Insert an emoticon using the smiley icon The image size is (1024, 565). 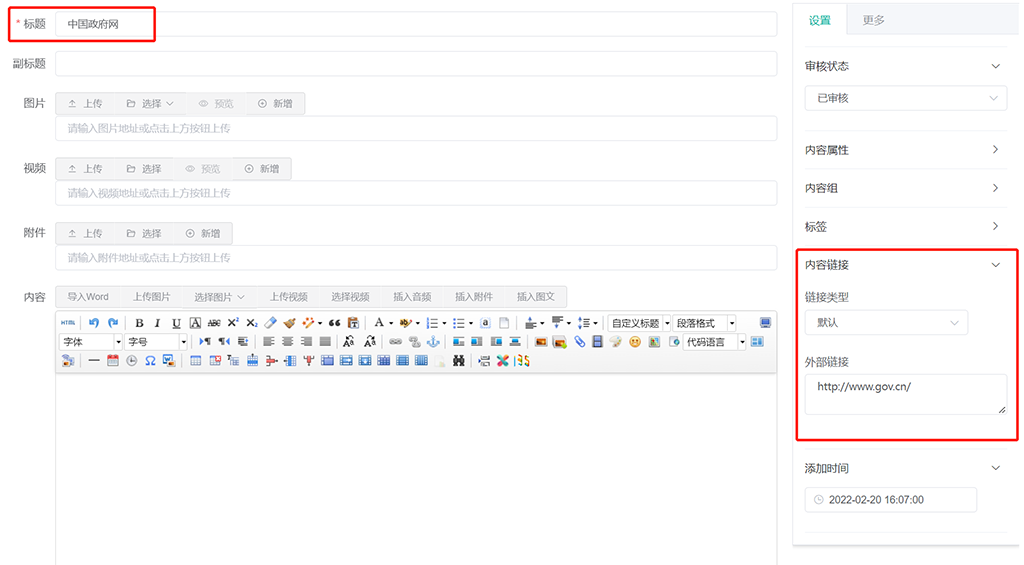point(635,342)
